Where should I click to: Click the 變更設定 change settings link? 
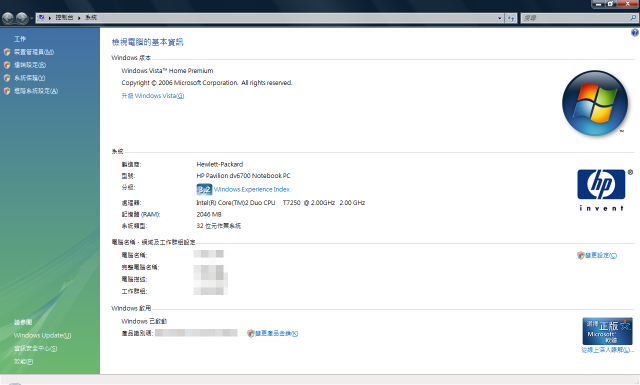coord(601,256)
